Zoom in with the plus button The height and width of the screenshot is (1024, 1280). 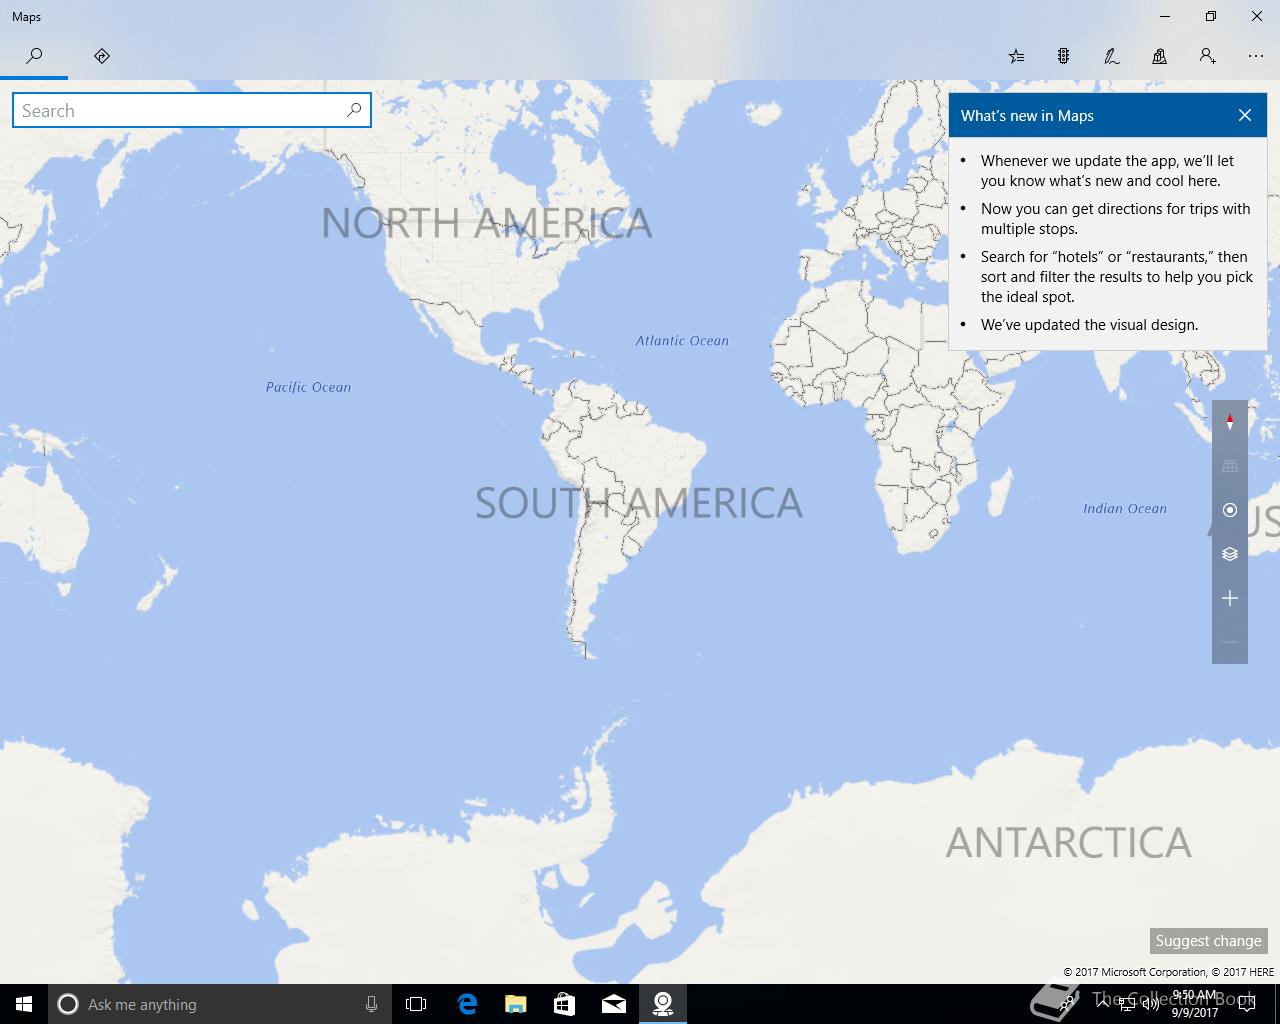pos(1230,598)
